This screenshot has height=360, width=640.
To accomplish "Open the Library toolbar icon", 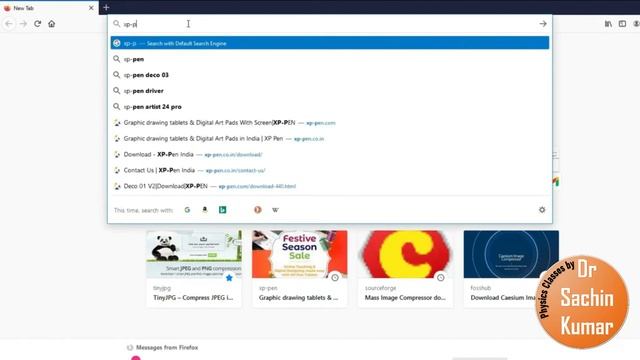I will 608,24.
